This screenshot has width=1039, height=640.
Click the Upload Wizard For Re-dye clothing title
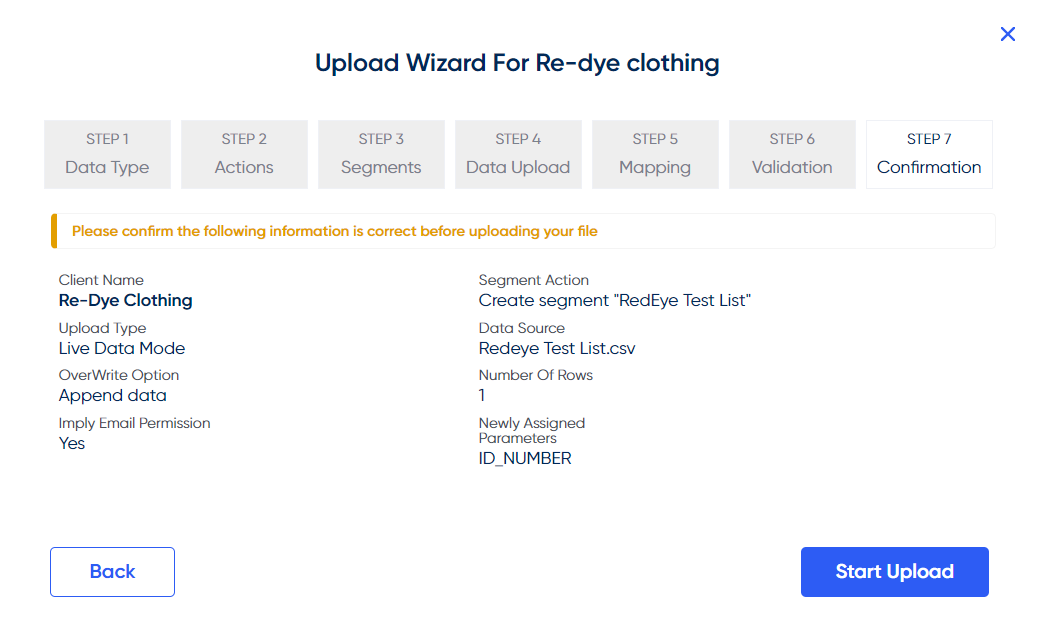point(517,62)
